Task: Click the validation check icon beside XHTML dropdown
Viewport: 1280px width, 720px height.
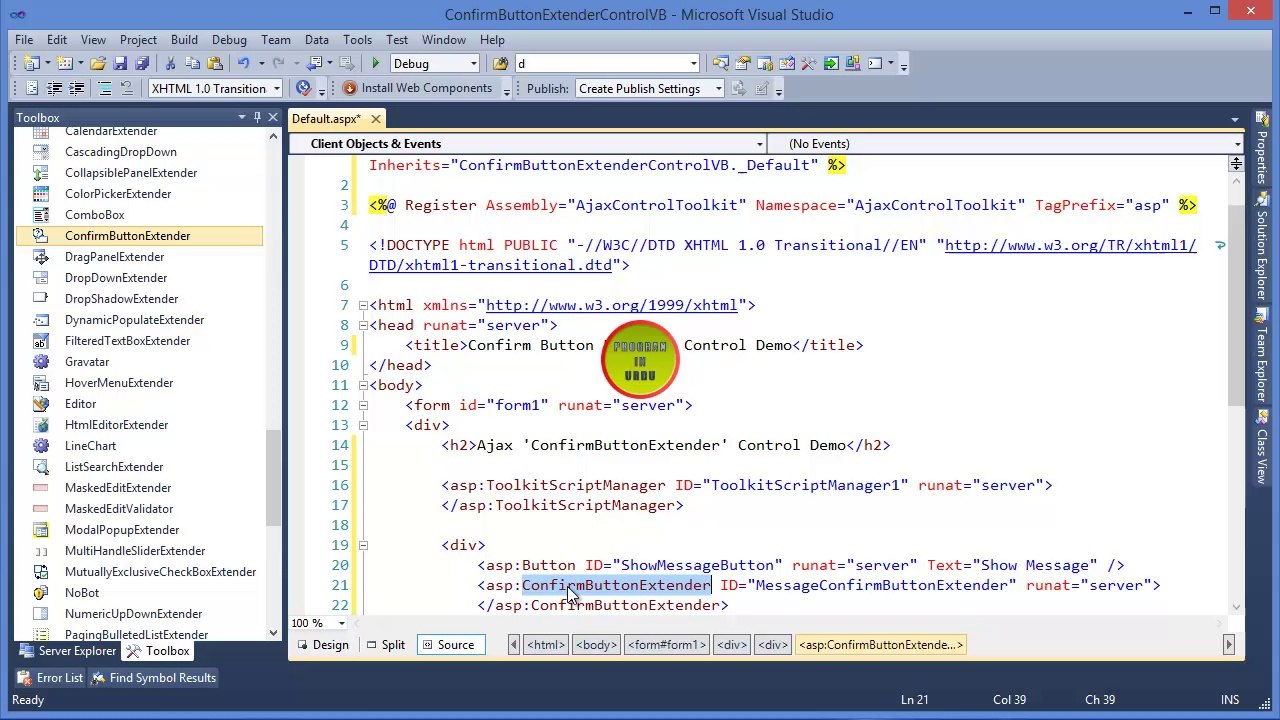Action: pyautogui.click(x=304, y=88)
